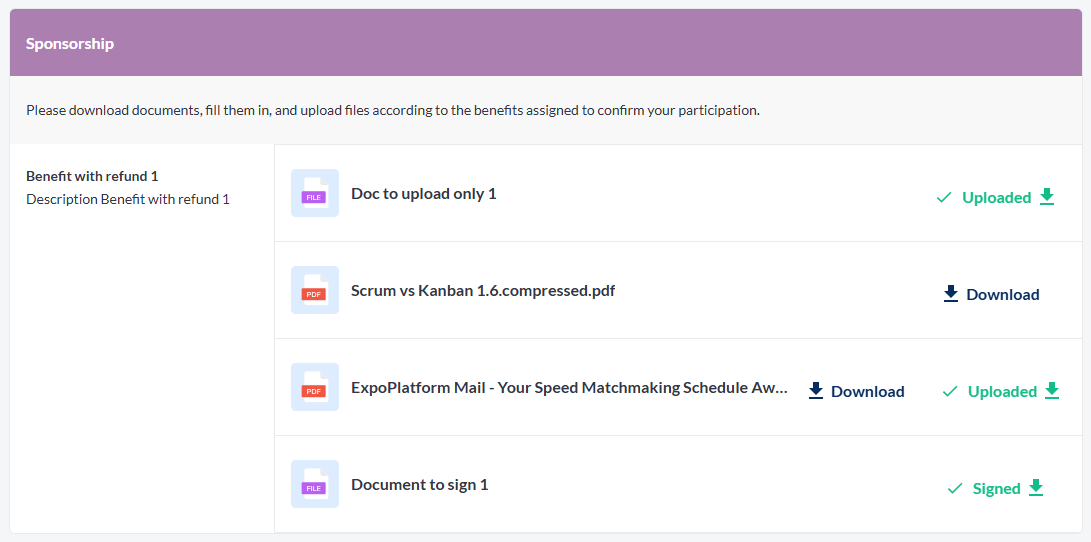Click the FILE icon for Document to sign 1
Viewport: 1091px width, 542px height.
point(314,485)
